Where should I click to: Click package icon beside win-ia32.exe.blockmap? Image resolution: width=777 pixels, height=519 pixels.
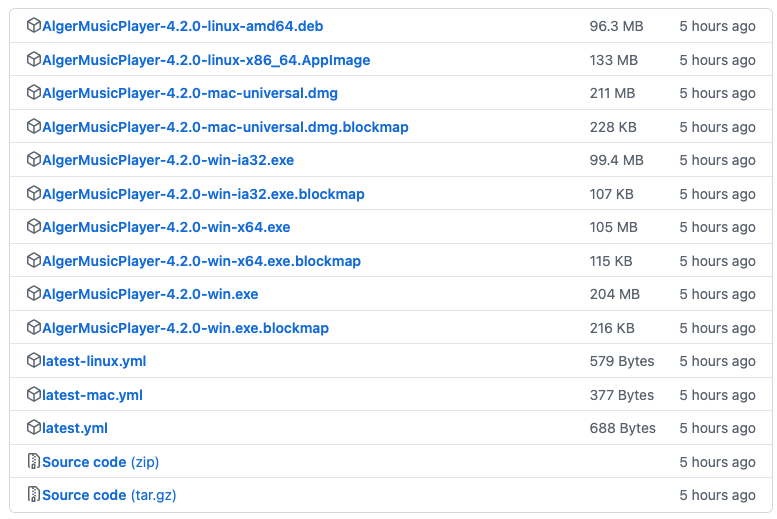33,193
